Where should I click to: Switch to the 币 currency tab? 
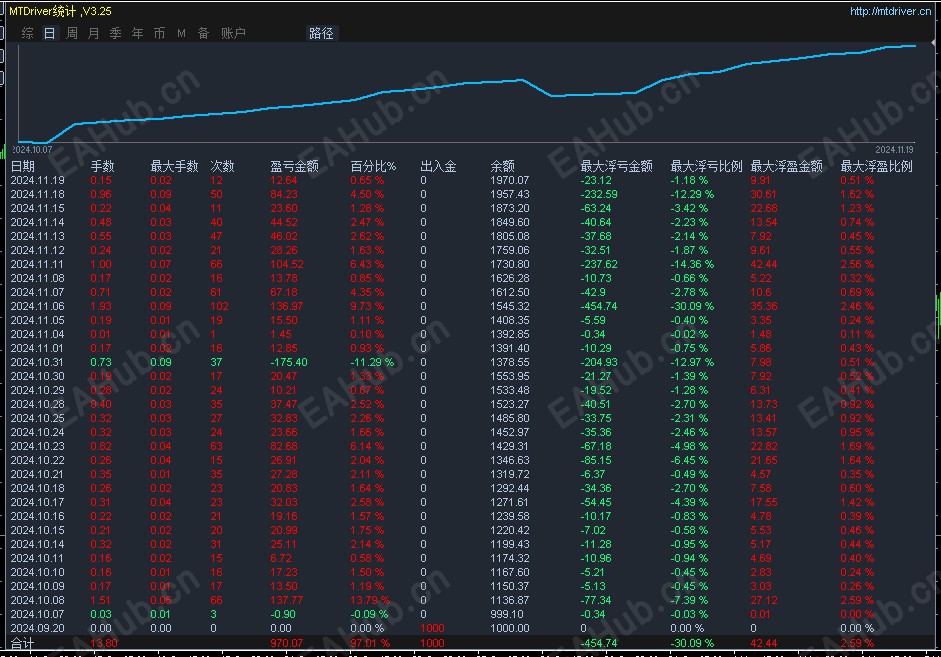pos(160,34)
